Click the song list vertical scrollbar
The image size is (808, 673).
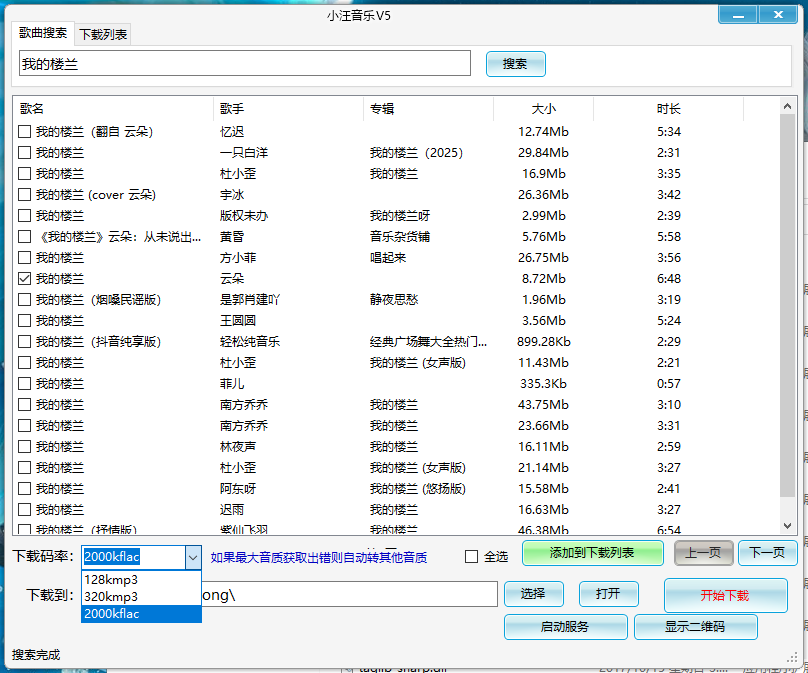(788, 320)
